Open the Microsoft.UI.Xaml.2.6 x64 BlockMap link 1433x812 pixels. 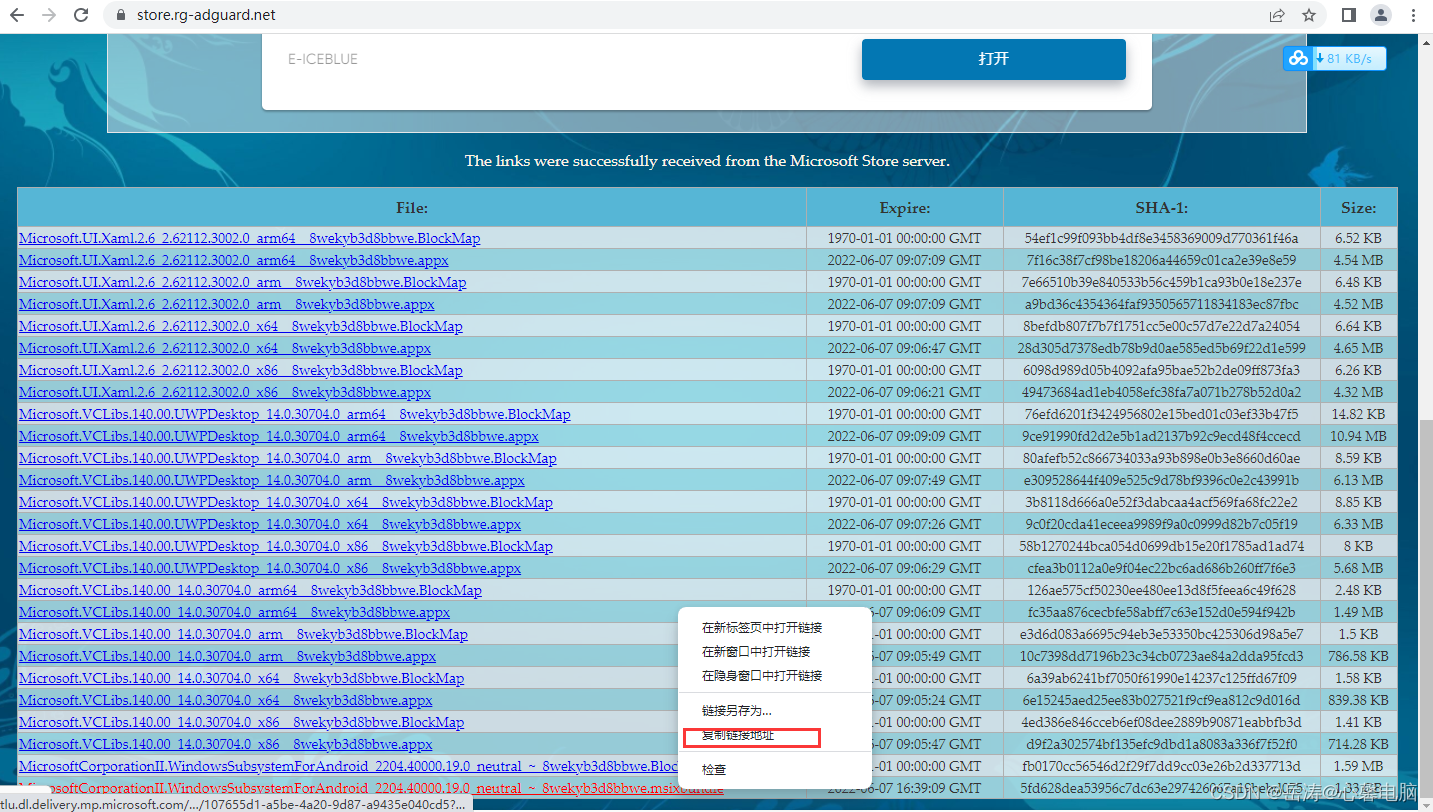(x=240, y=326)
